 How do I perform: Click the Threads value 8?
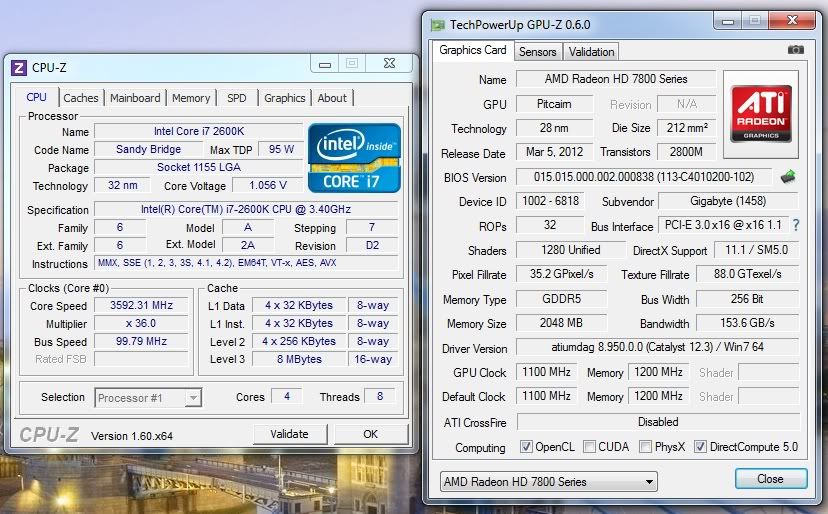(380, 396)
